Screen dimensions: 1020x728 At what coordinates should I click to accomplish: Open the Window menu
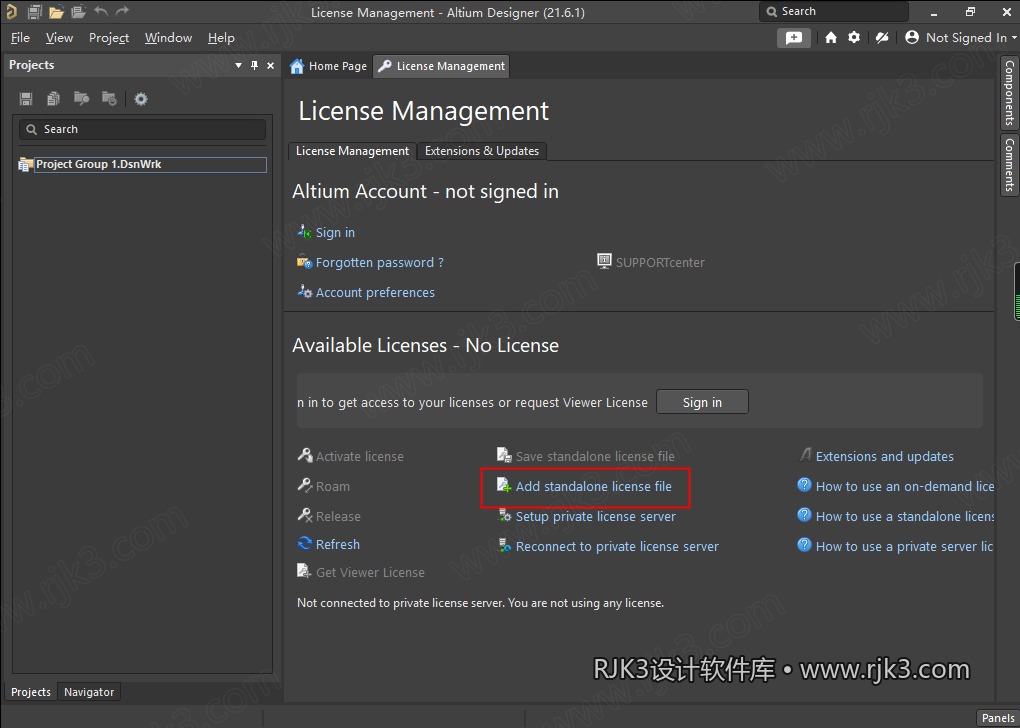[x=168, y=38]
